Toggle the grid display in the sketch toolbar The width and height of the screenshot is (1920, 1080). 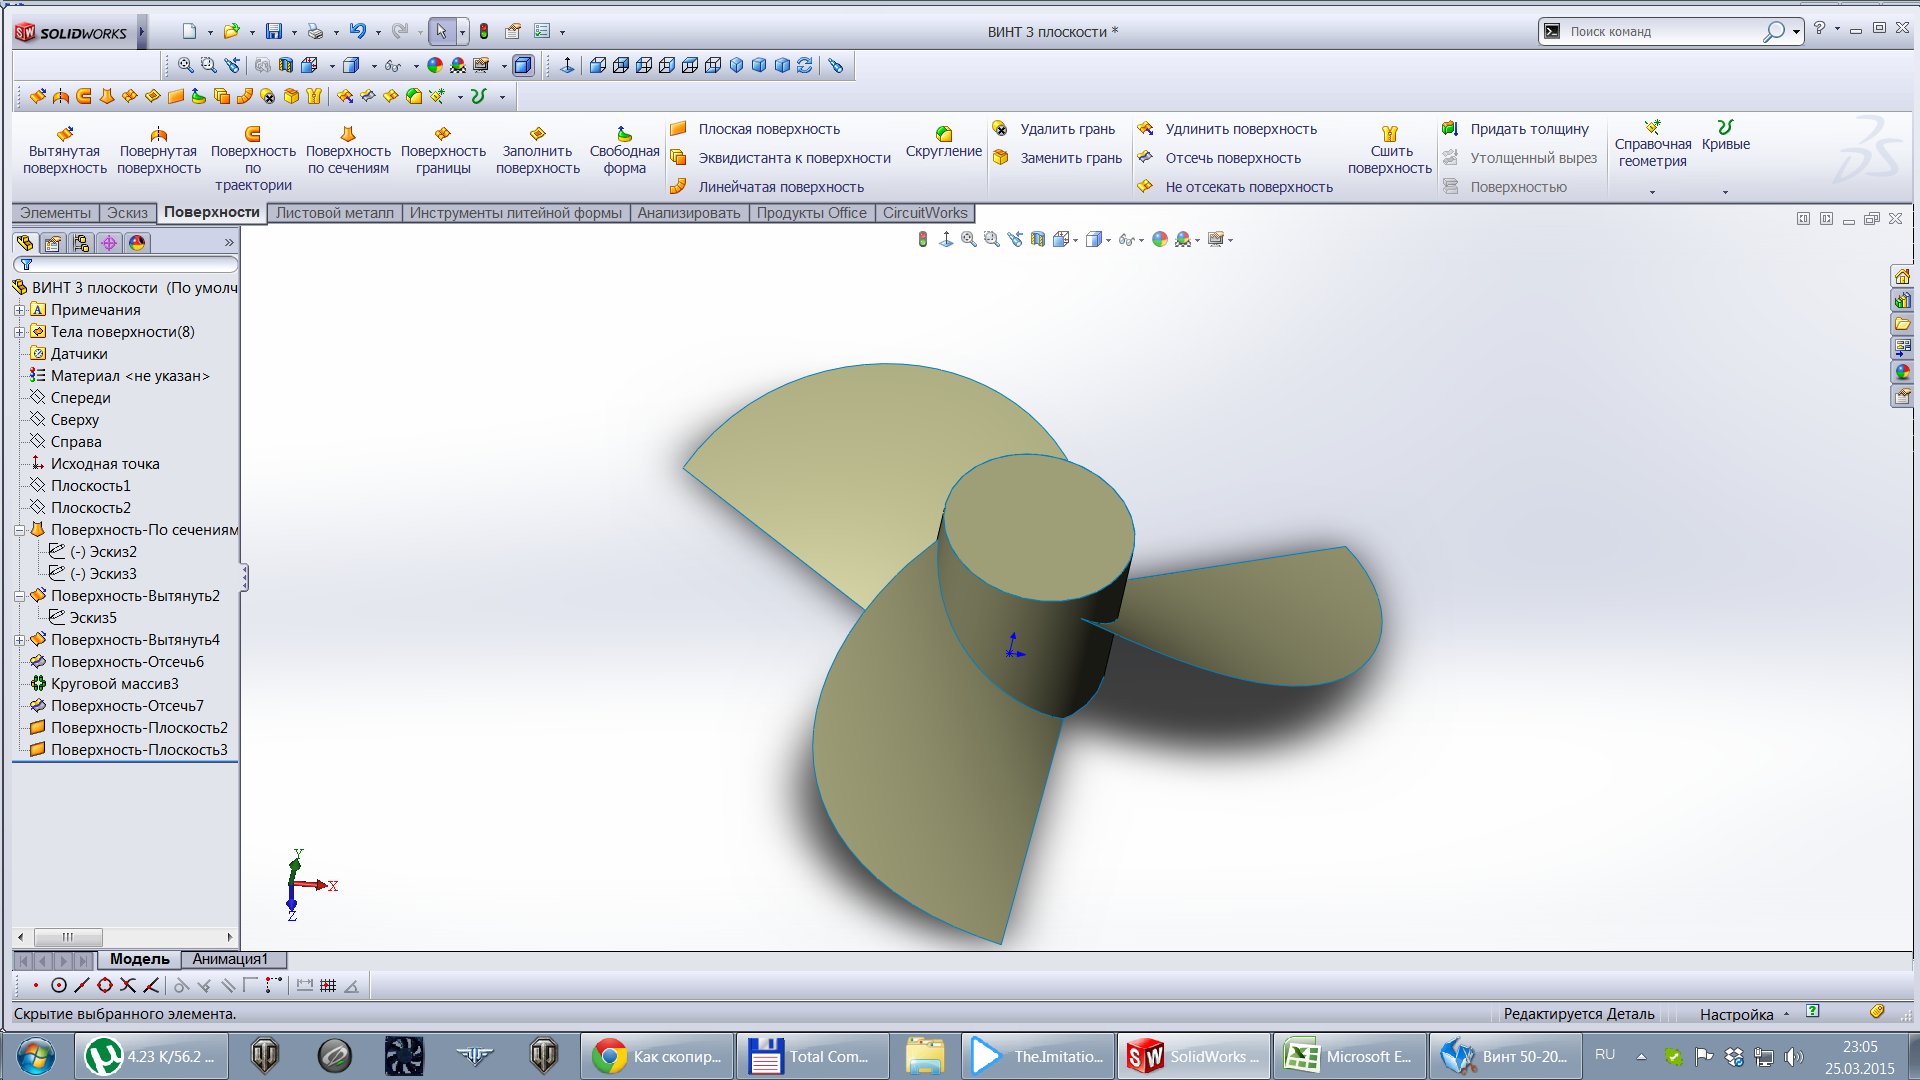tap(328, 986)
